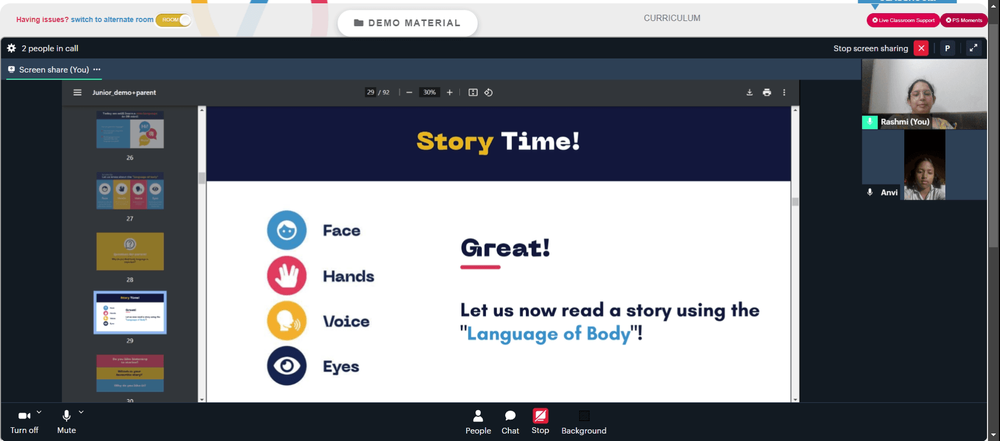
Task: Open page 30 thumbnail
Action: (x=130, y=373)
